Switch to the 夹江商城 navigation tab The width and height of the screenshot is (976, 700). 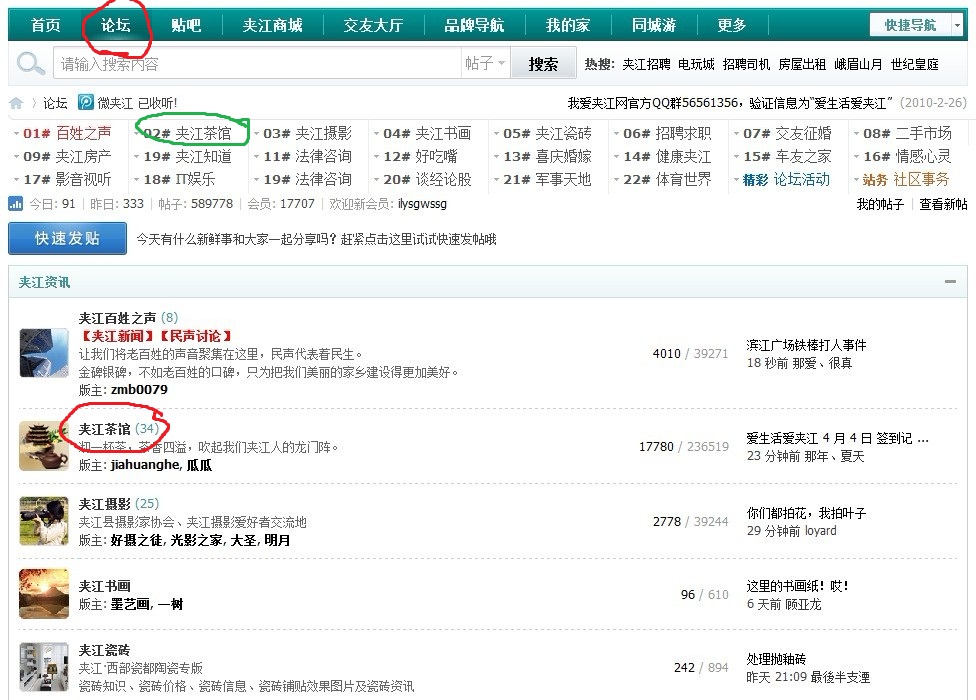coord(272,25)
